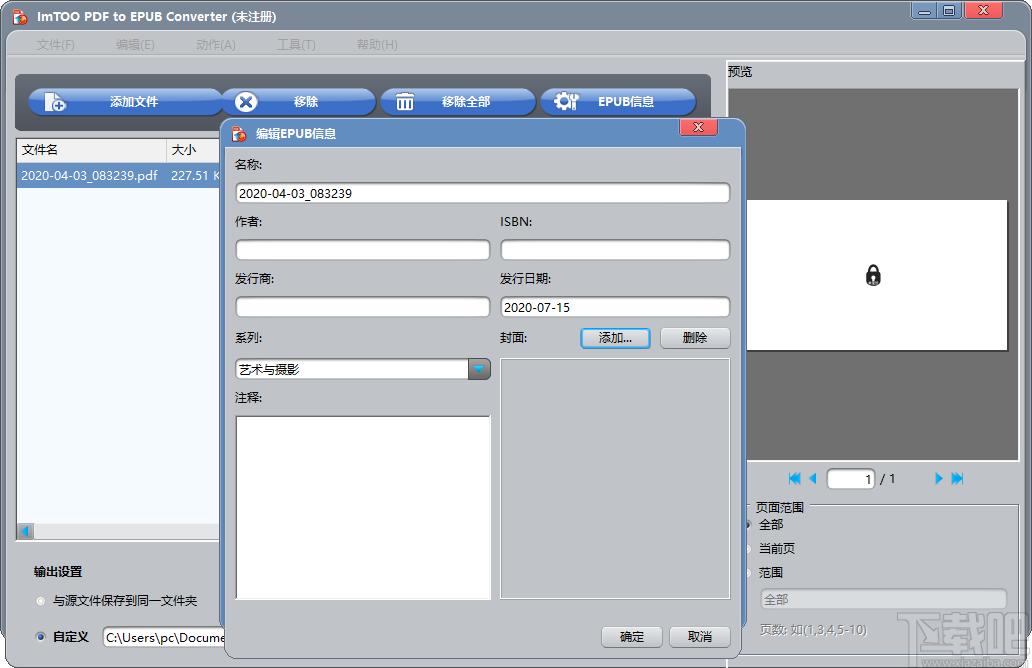Click the dialog icon beside 编辑EPUB信息
1032x668 pixels.
tap(240, 134)
